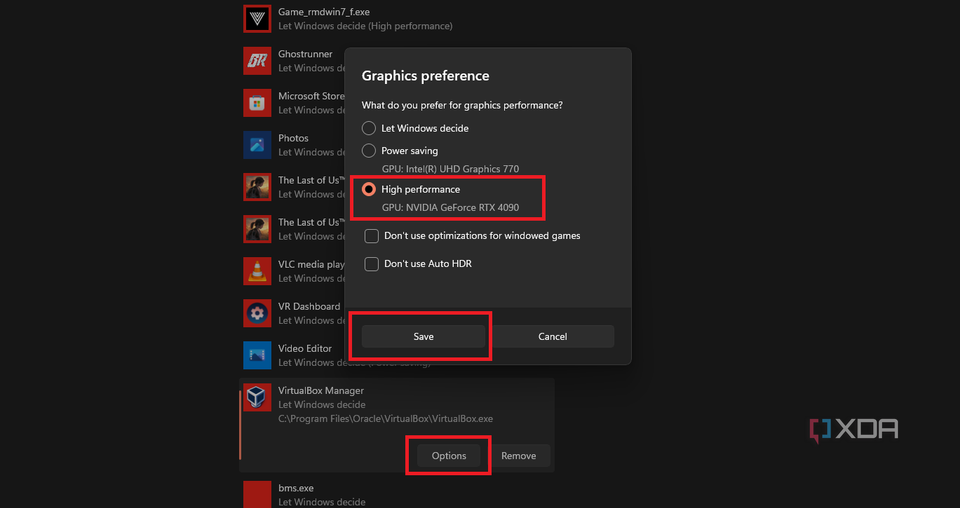
Task: Click GPU: NVIDIA GeForce RTX 4090 text
Action: click(450, 207)
